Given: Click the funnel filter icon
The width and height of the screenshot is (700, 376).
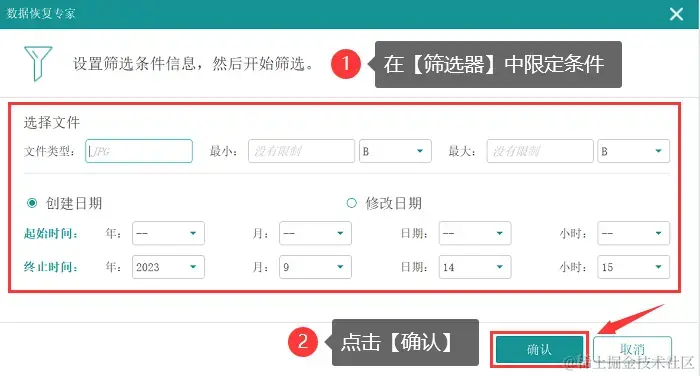Looking at the screenshot, I should [38, 63].
